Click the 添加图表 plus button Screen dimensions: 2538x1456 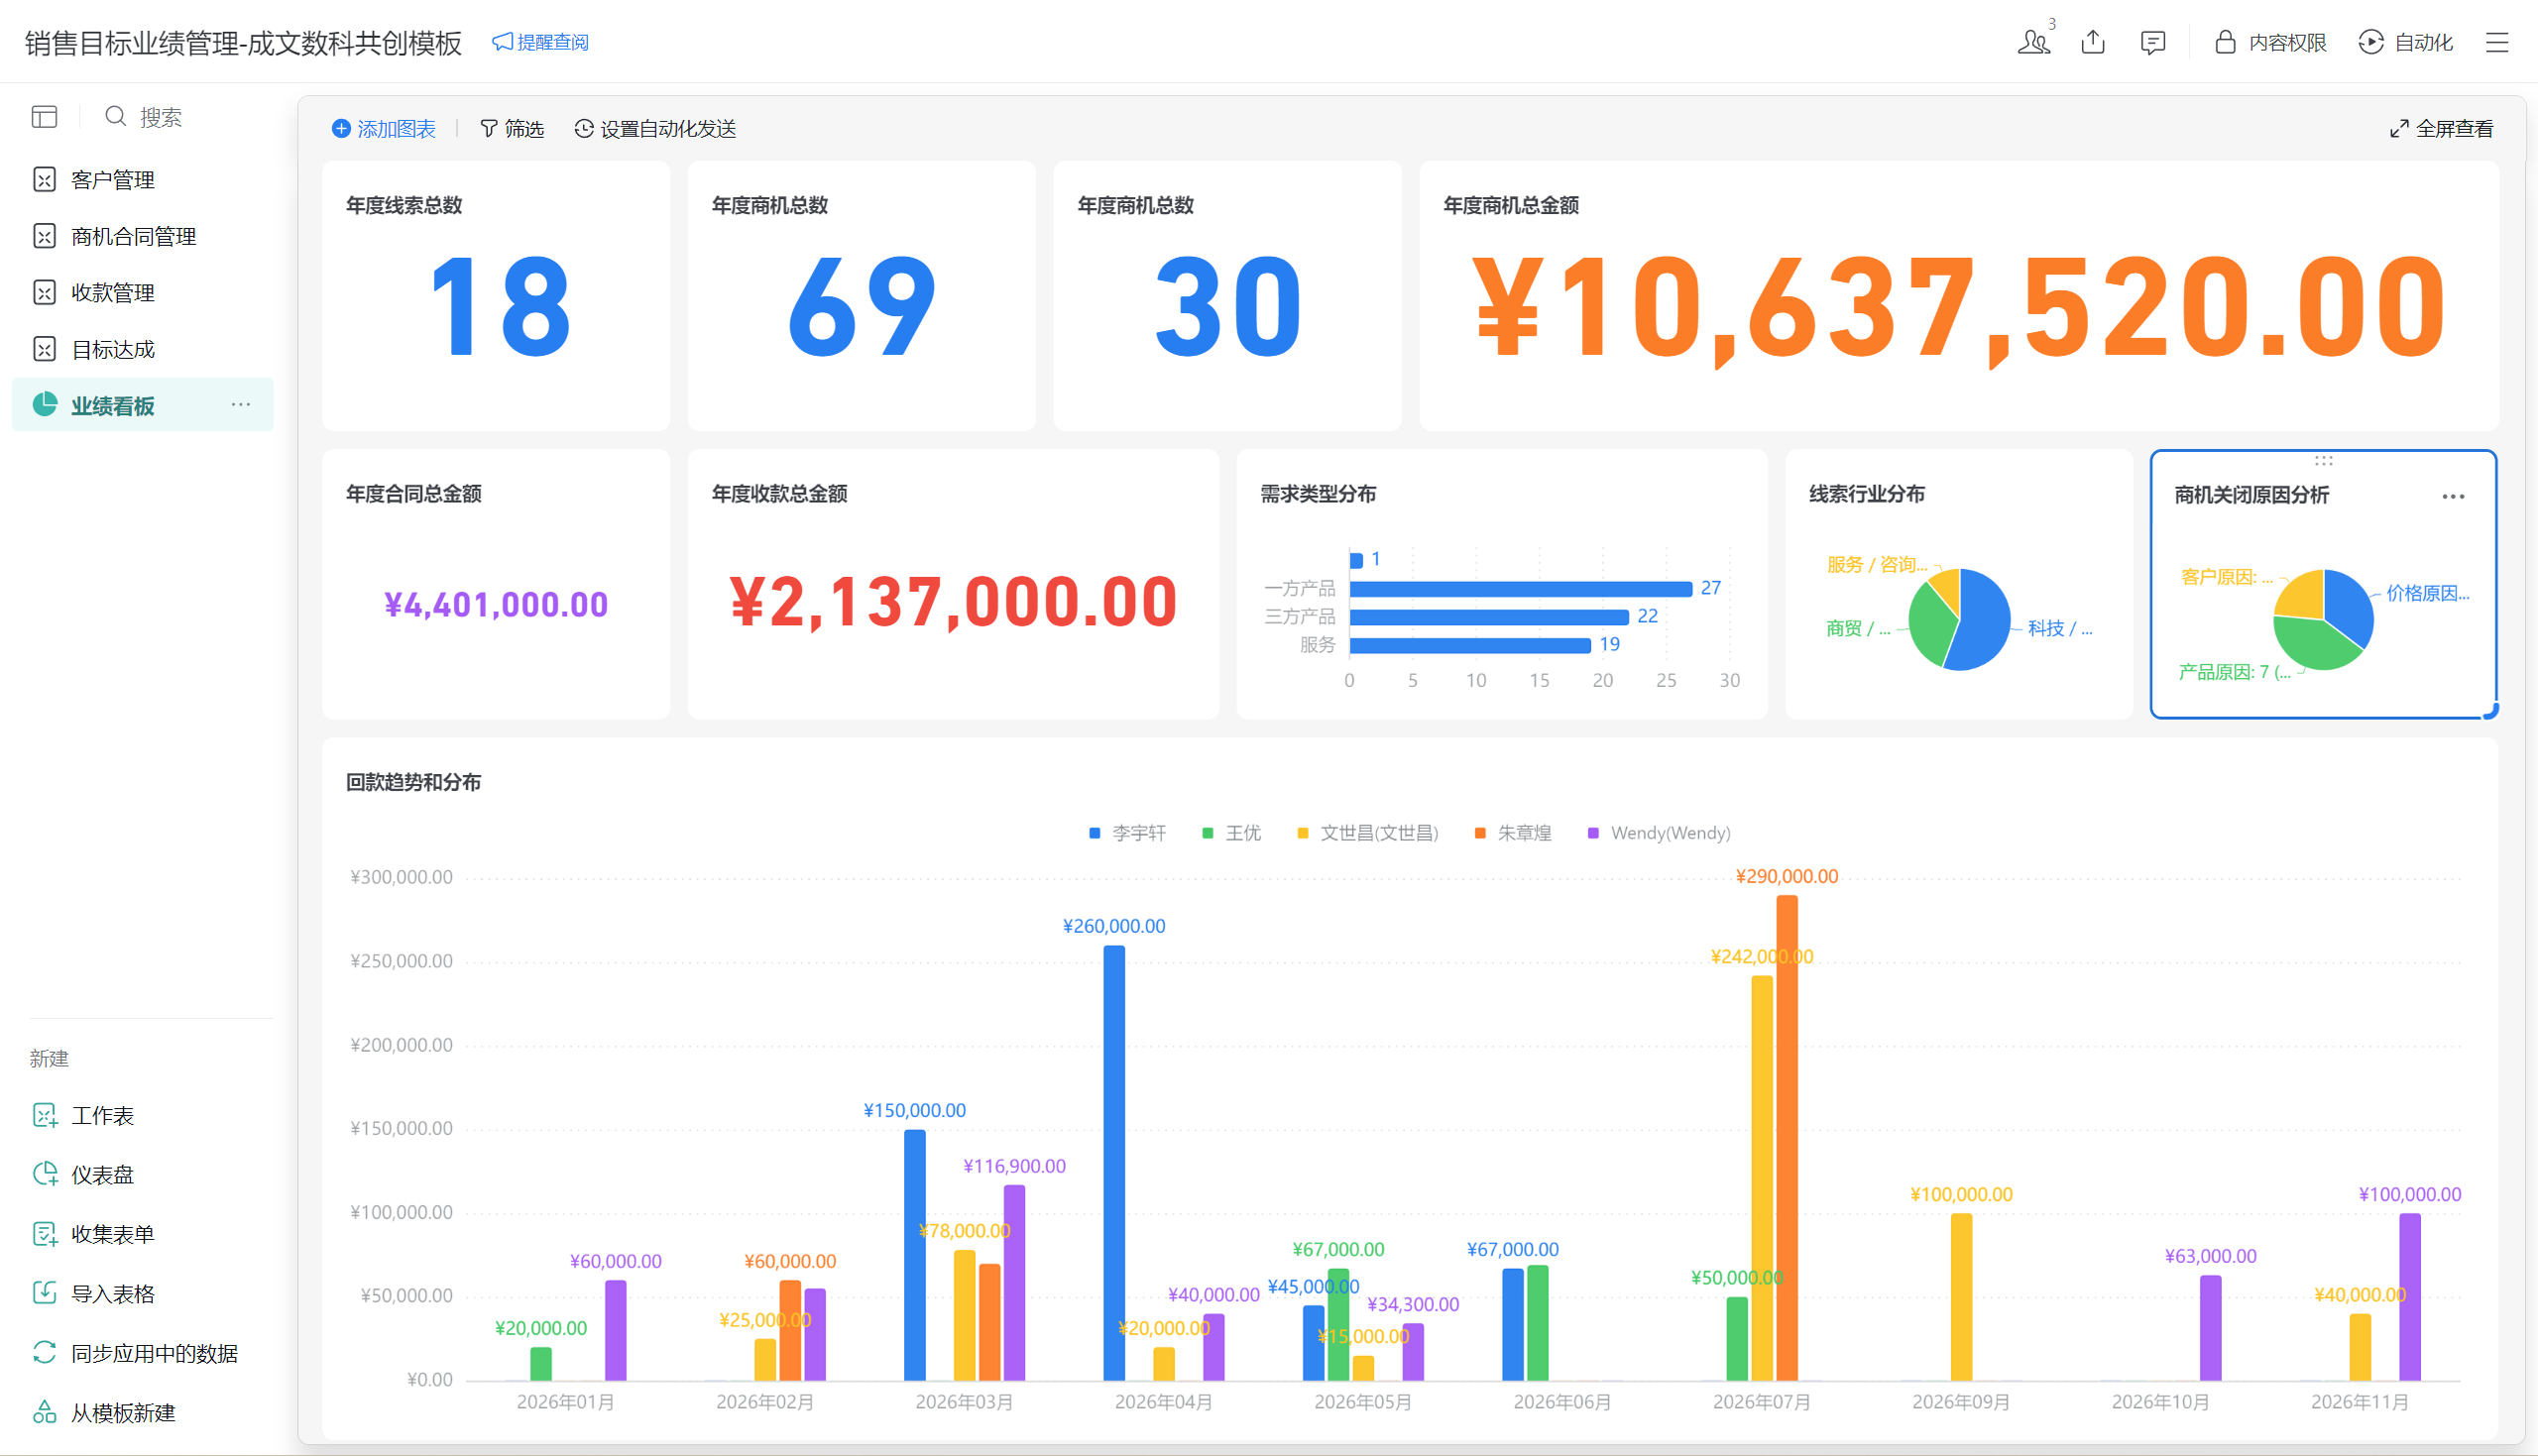coord(383,129)
